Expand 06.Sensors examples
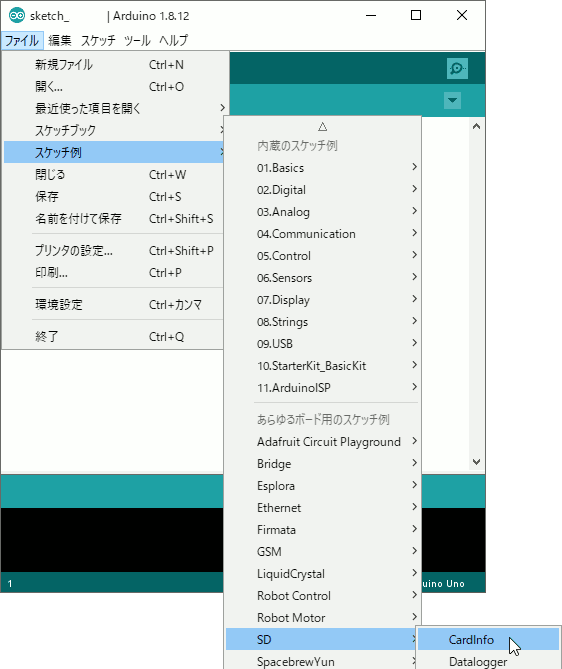This screenshot has width=562, height=669. [323, 278]
